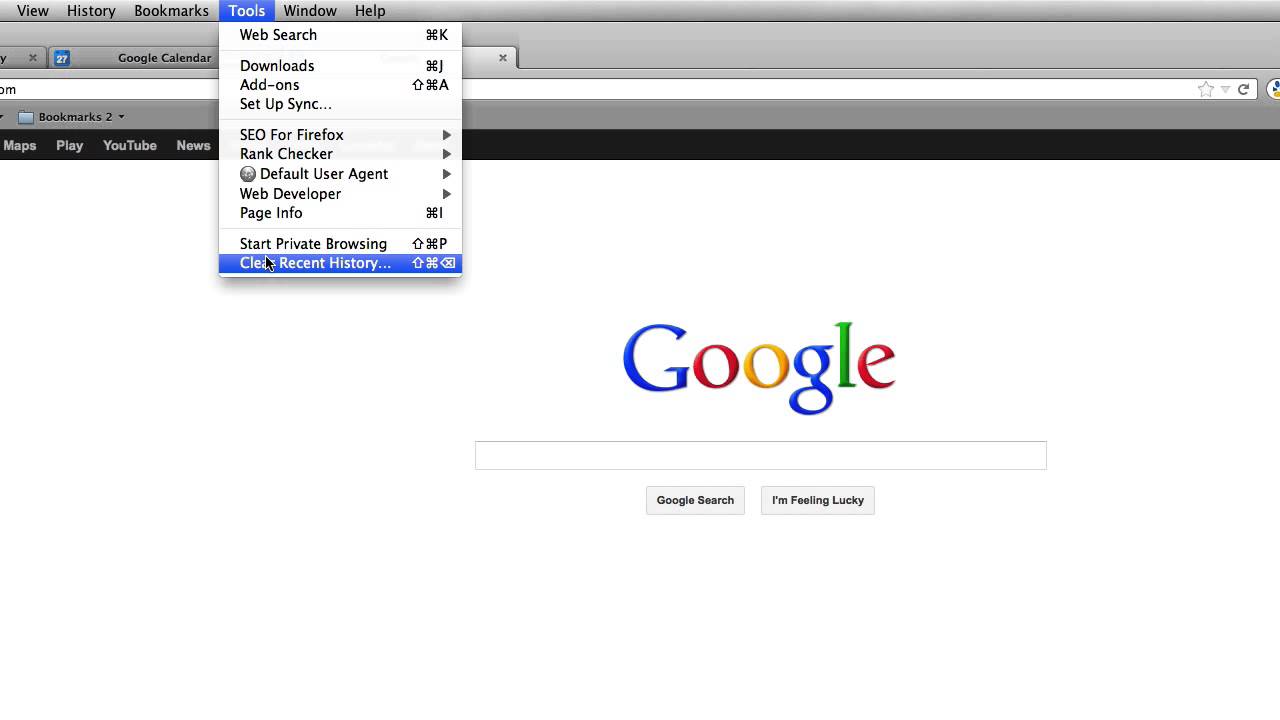Image resolution: width=1280 pixels, height=720 pixels.
Task: Expand the Rank Checker submenu
Action: pyautogui.click(x=340, y=154)
